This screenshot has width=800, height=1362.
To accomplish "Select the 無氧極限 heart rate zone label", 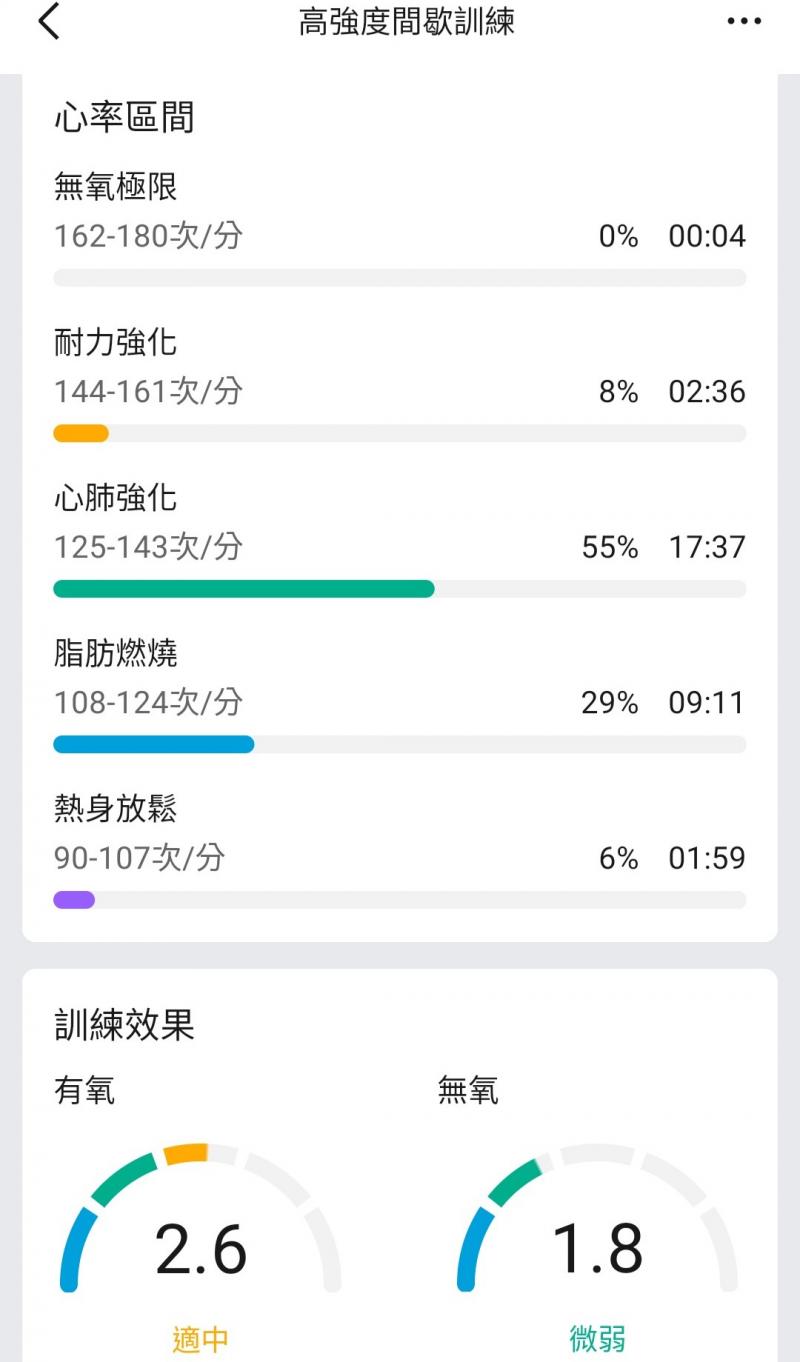I will pos(116,186).
